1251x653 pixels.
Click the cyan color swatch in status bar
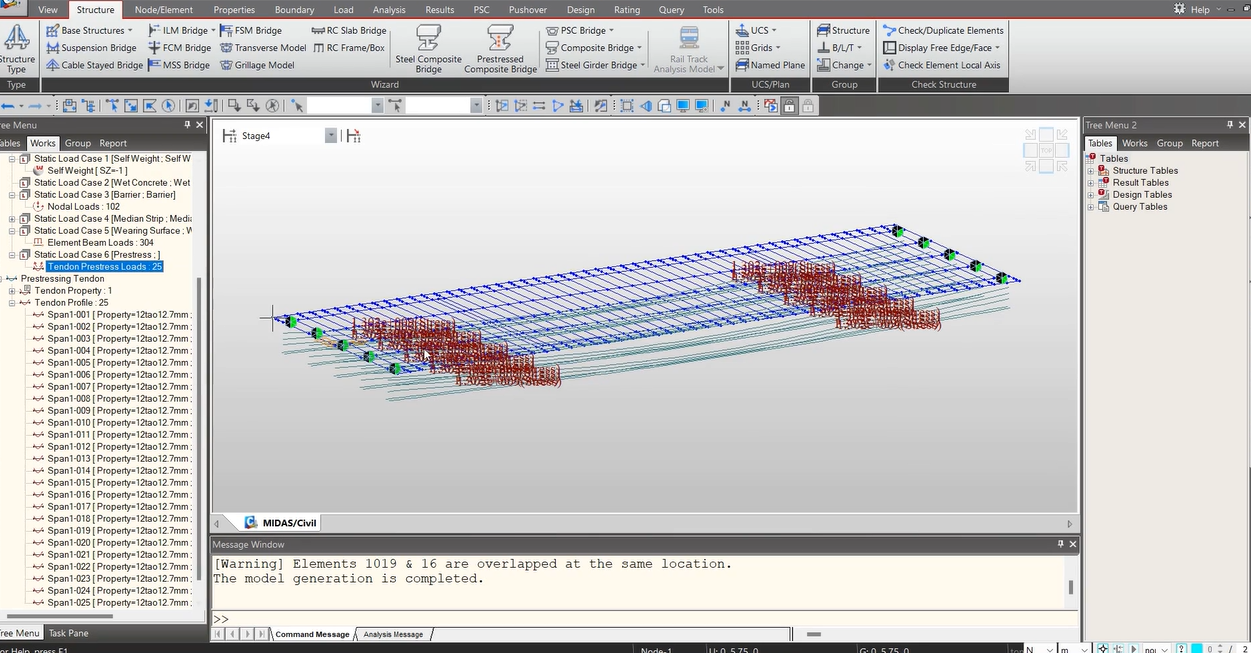click(x=1196, y=648)
